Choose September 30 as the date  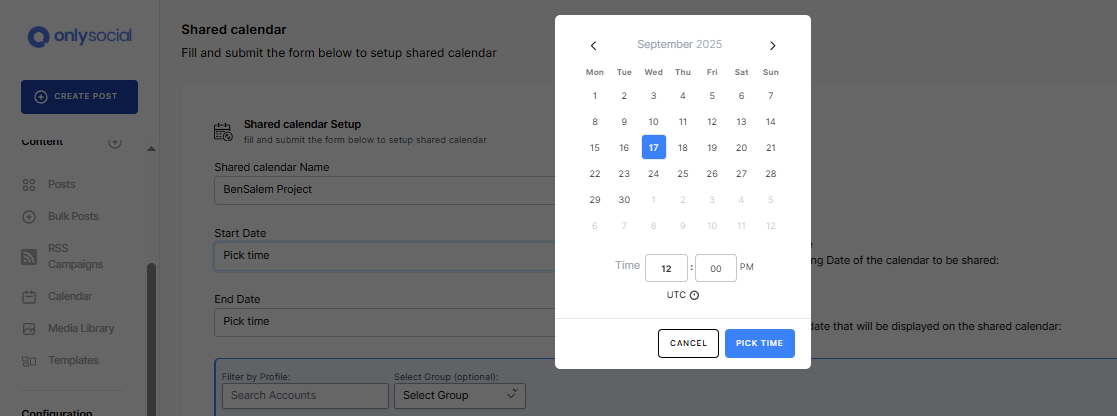click(624, 200)
